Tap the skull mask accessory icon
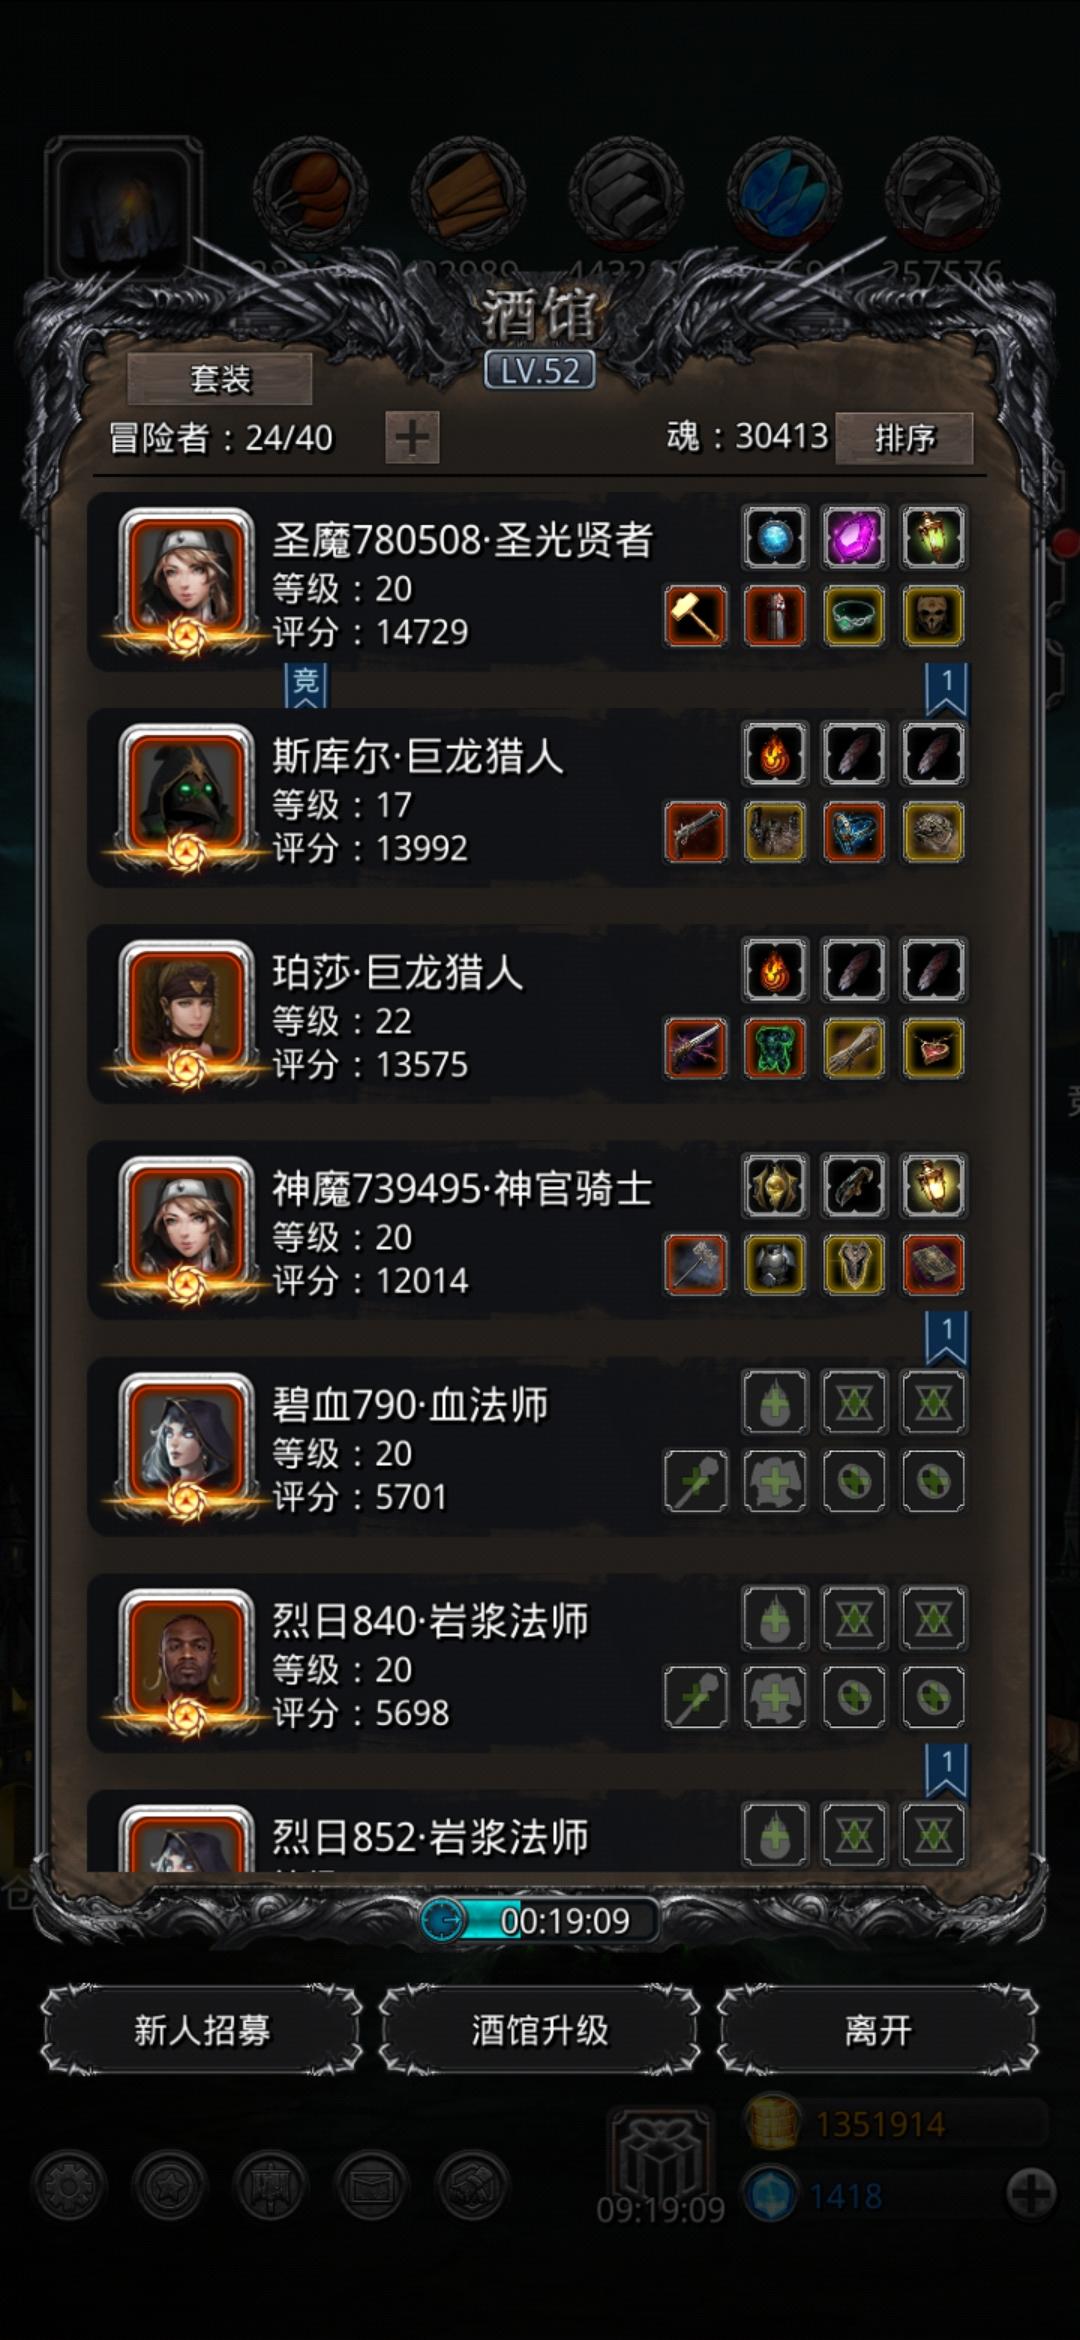 (x=933, y=616)
